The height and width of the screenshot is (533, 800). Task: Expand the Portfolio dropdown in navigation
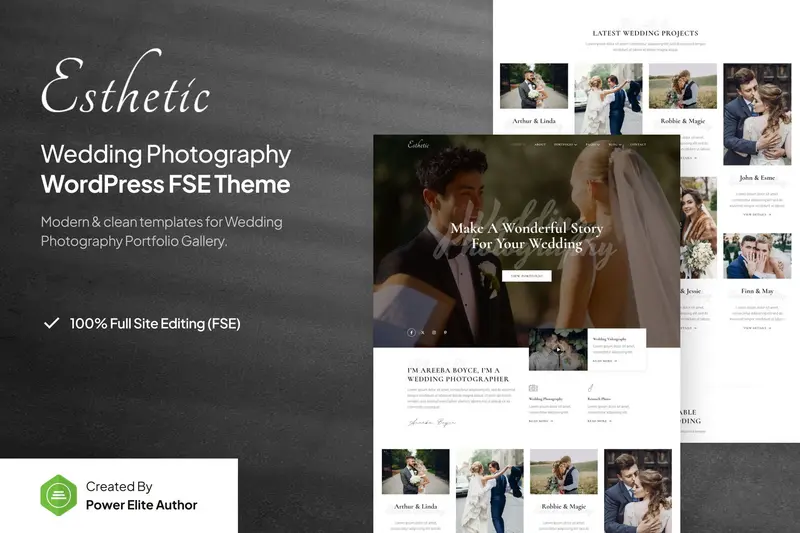(566, 144)
